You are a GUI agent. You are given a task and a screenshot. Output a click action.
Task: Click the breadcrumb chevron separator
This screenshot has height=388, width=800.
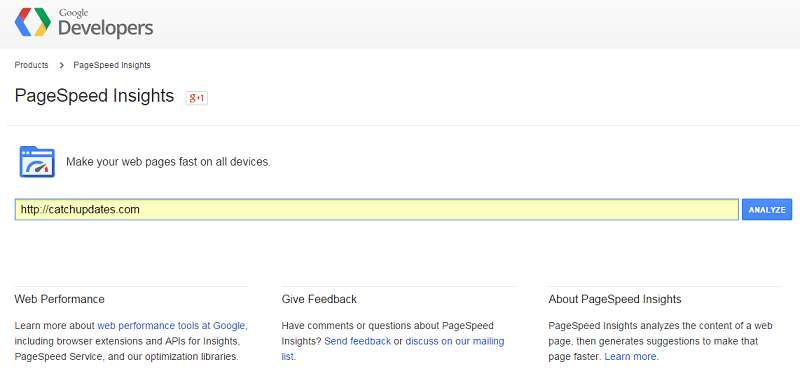tap(61, 65)
